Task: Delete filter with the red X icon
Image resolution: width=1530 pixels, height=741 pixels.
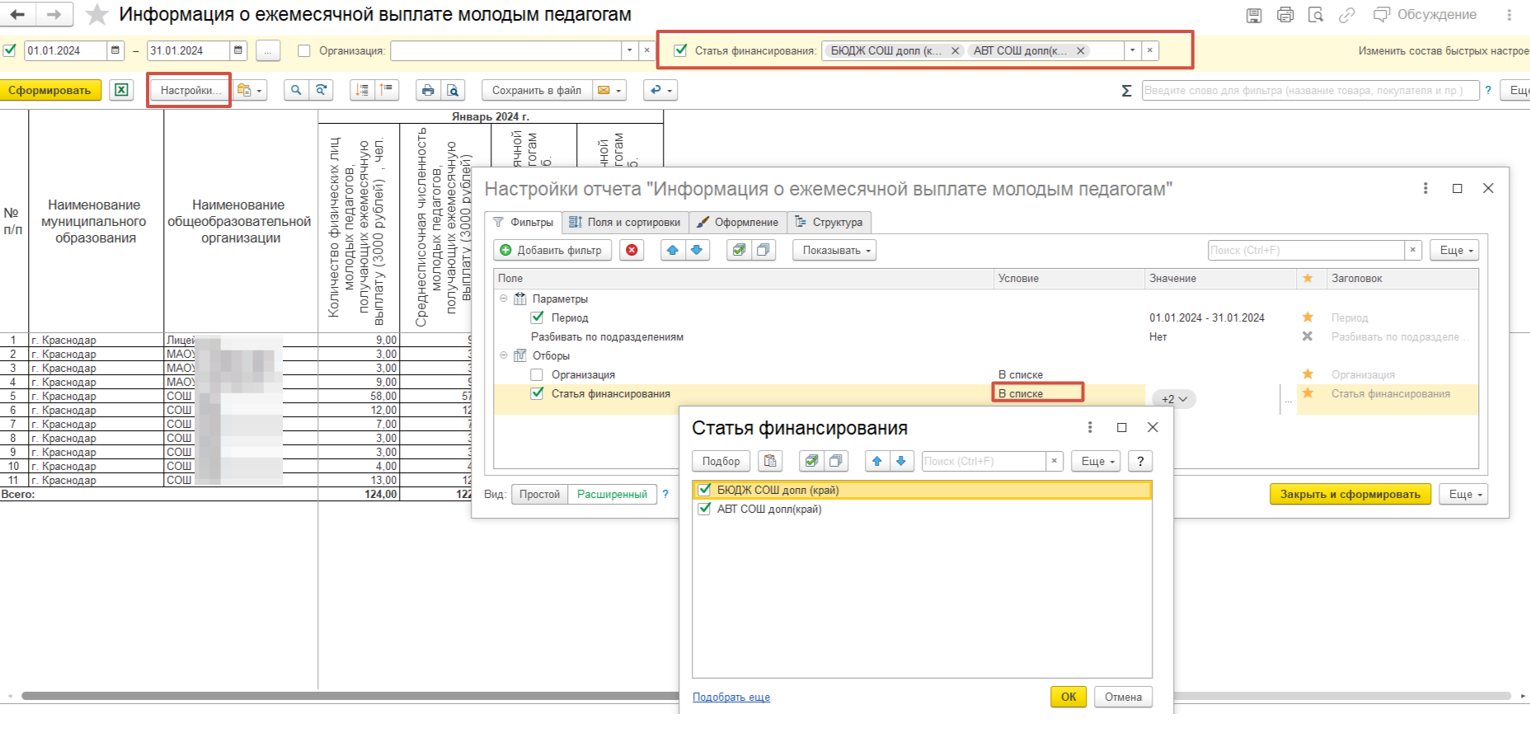Action: click(631, 250)
